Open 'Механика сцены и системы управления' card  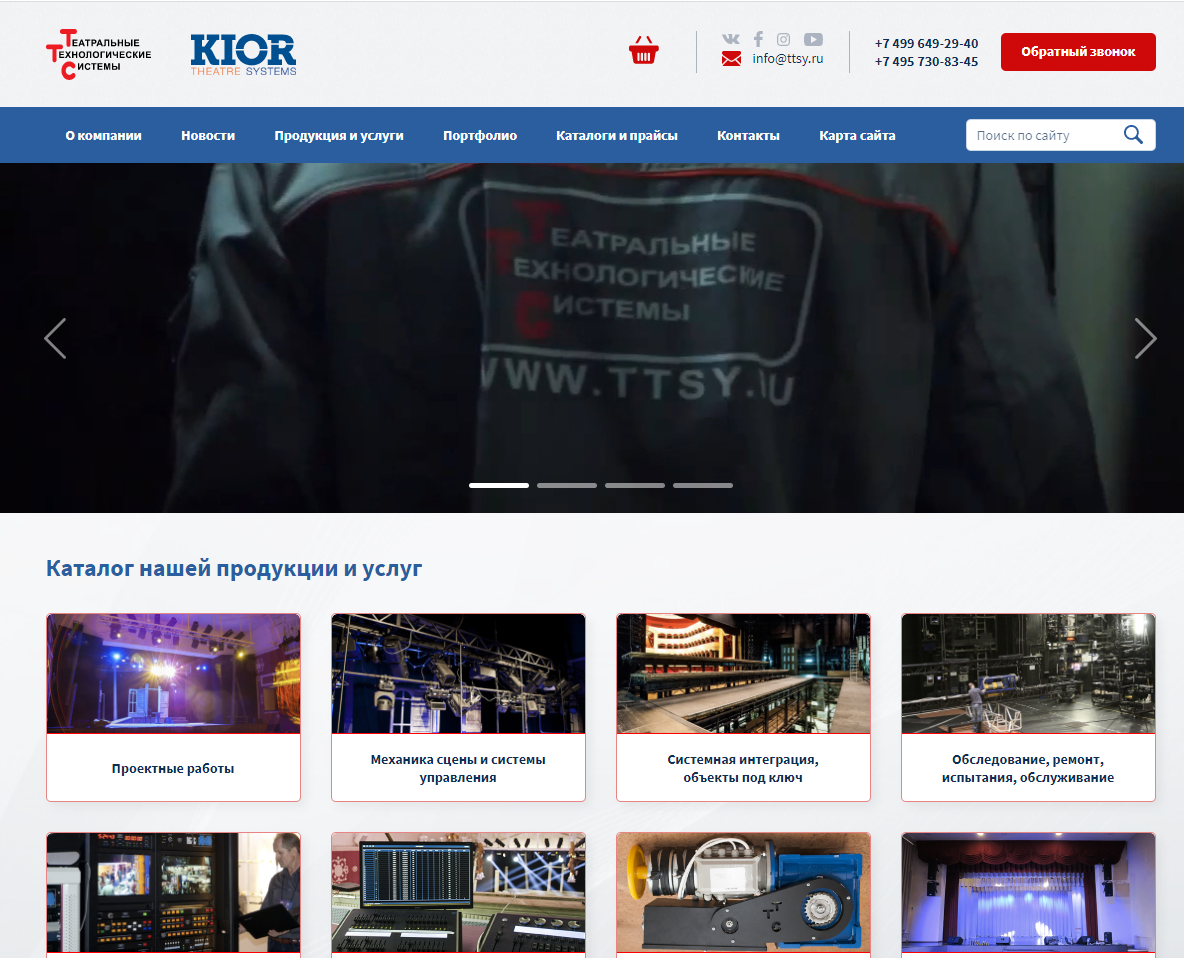tap(458, 706)
